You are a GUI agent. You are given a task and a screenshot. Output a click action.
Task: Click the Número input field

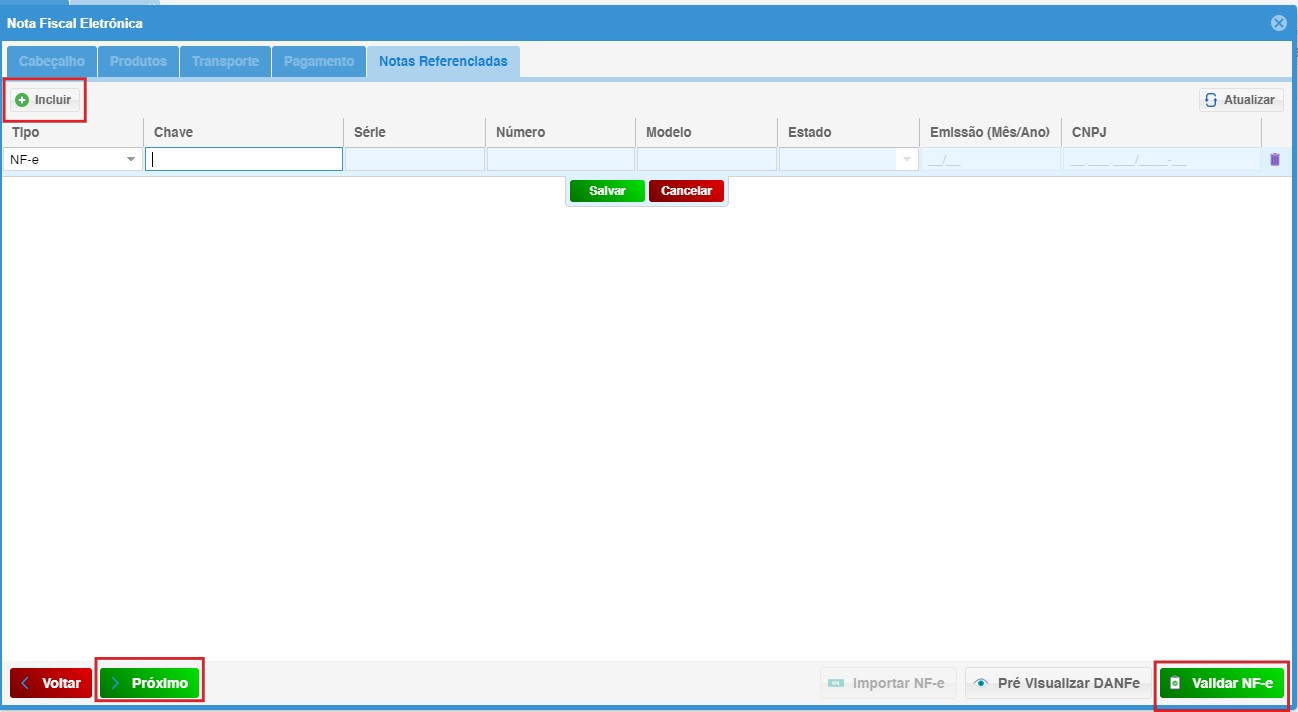[x=560, y=160]
